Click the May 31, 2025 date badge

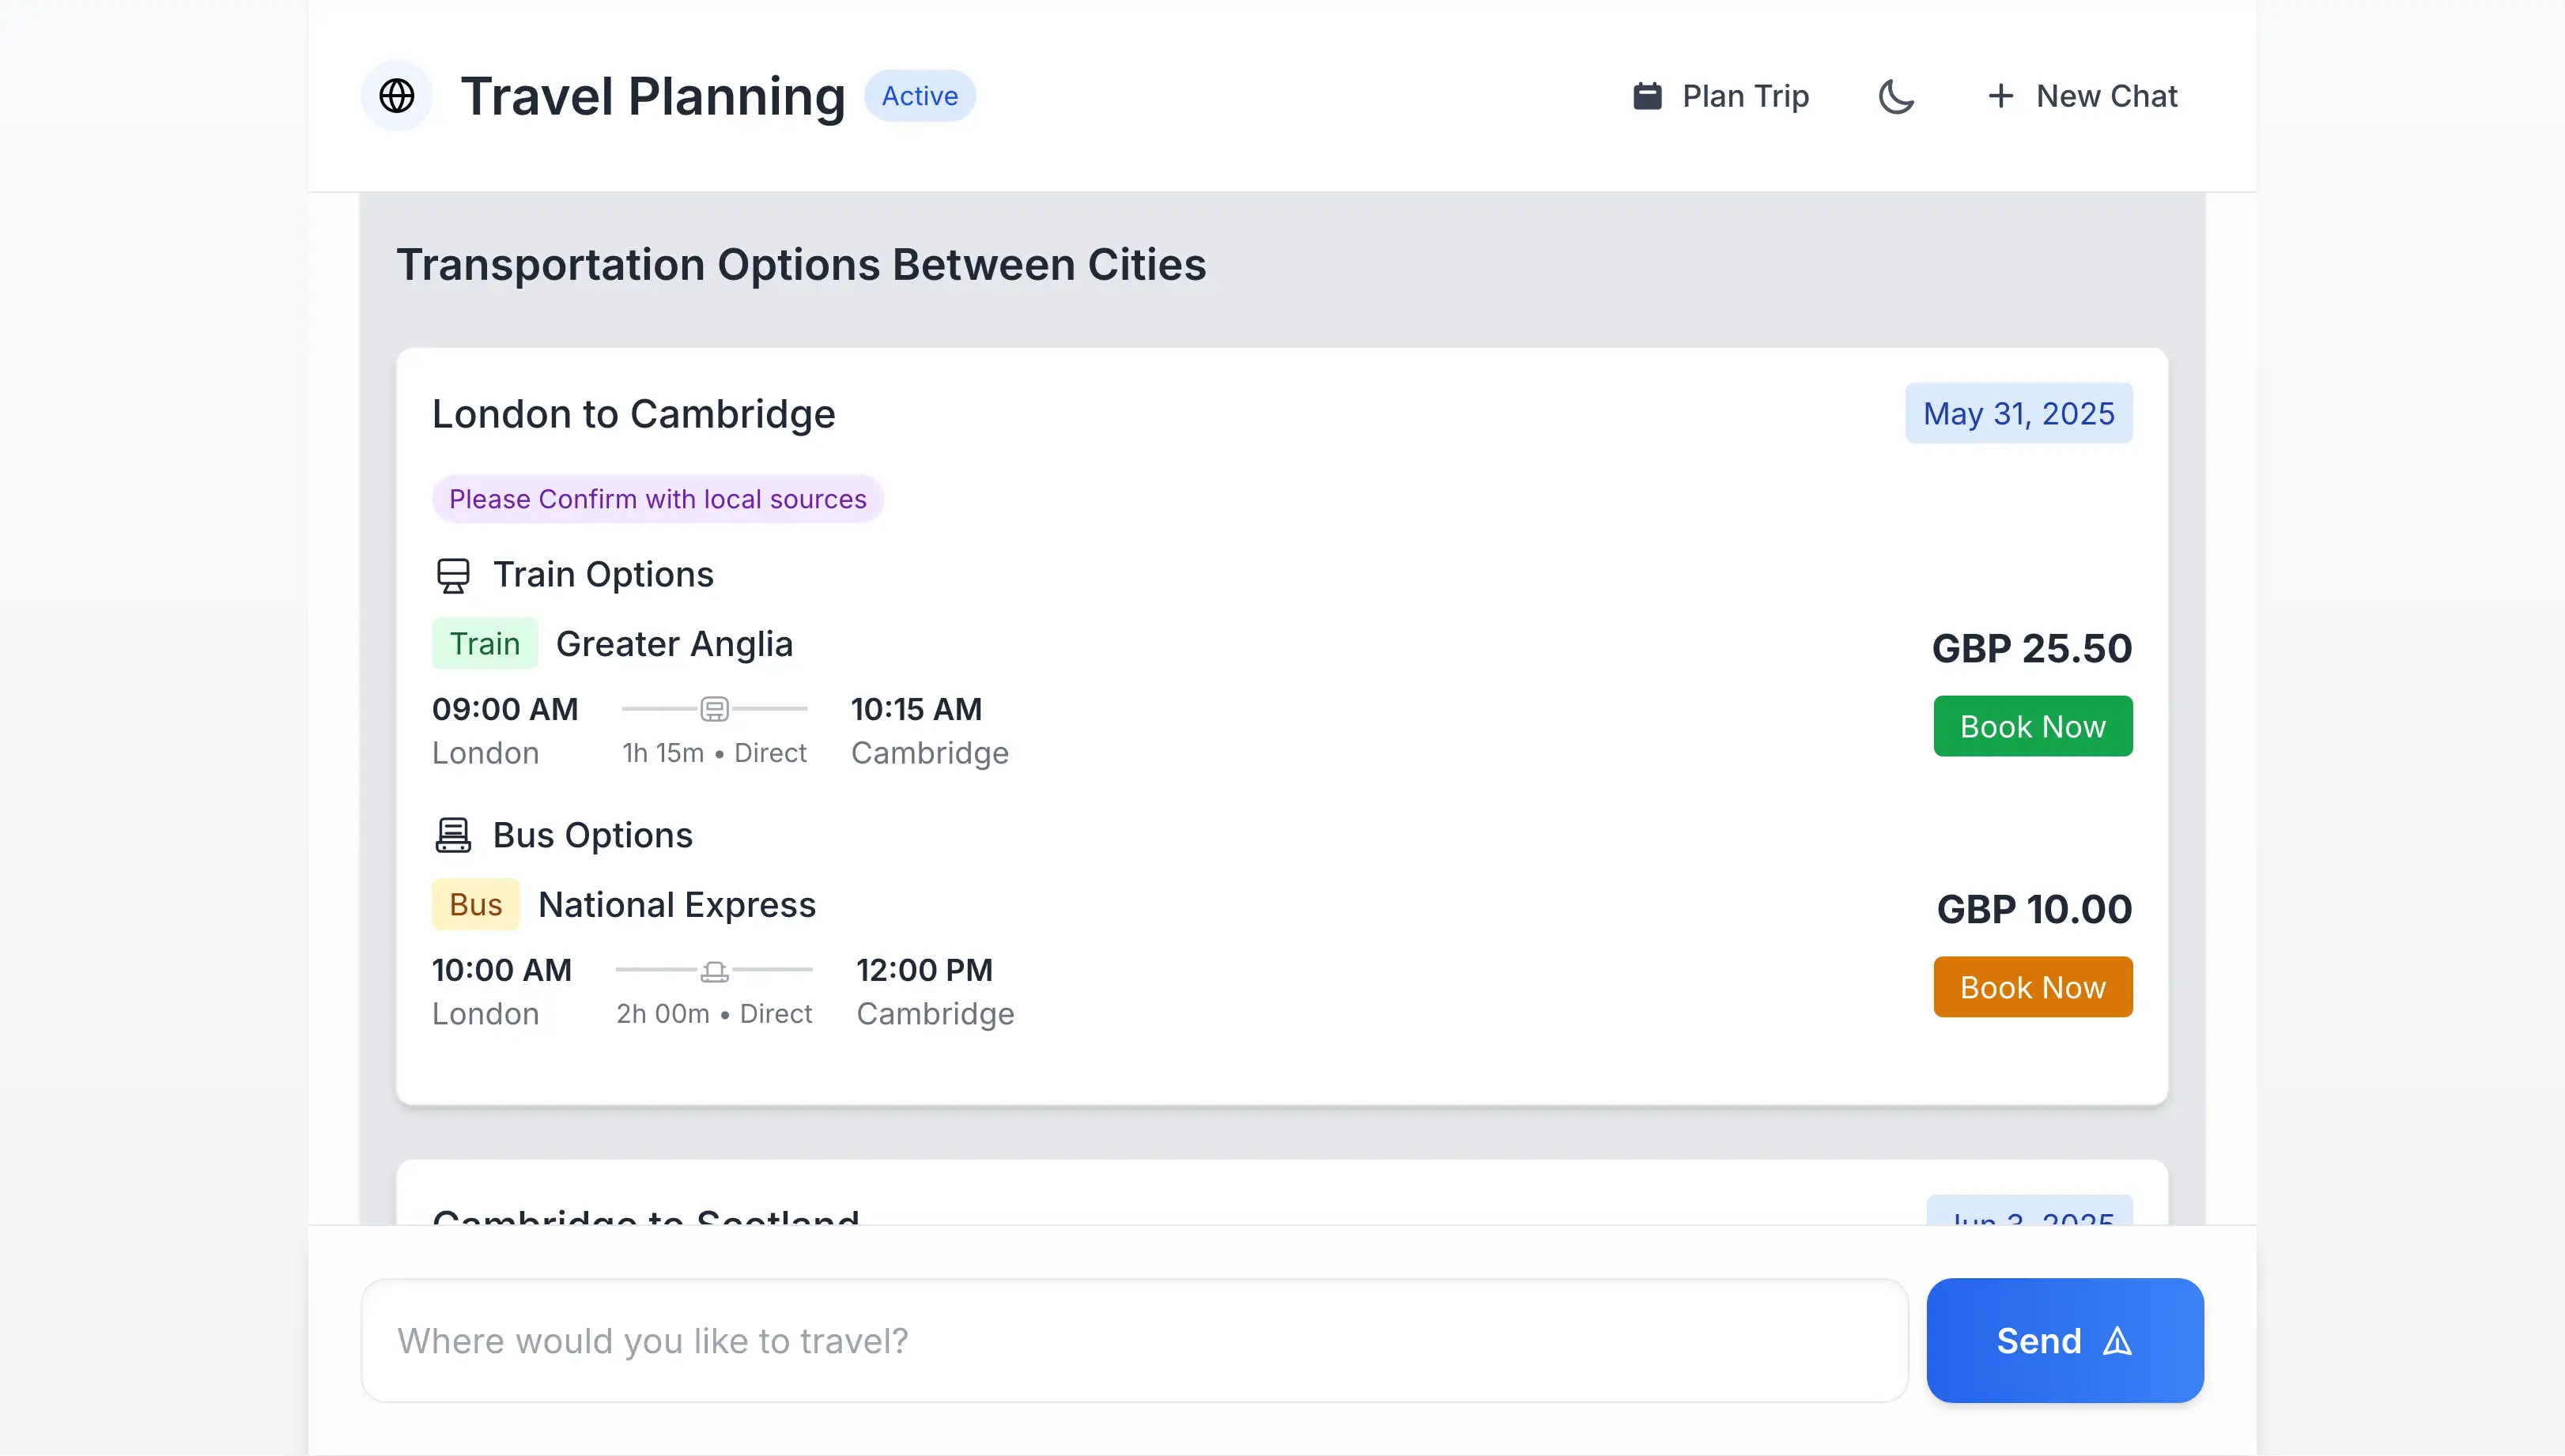(x=2018, y=414)
